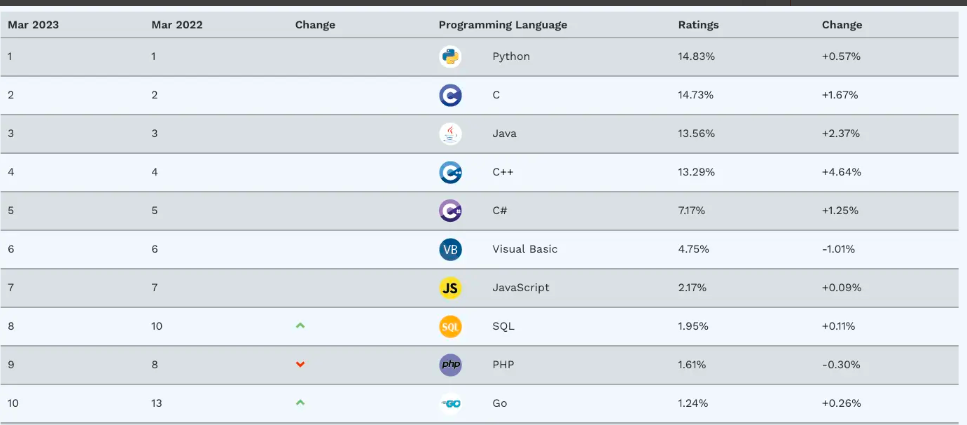
Task: Click the Python logo icon
Action: coord(450,57)
